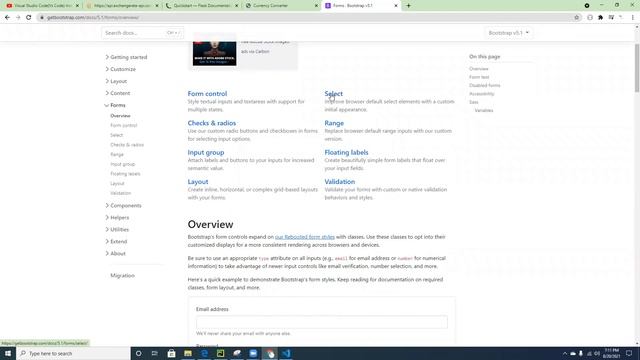Expand the Helpers sidebar section
Screen dimensions: 640x360
click(x=118, y=218)
